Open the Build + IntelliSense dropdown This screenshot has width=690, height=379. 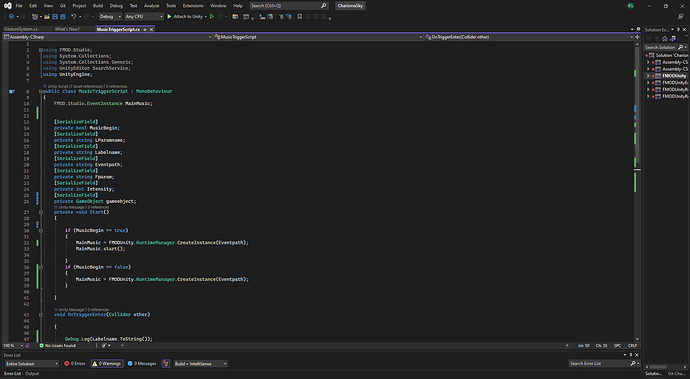pyautogui.click(x=201, y=364)
